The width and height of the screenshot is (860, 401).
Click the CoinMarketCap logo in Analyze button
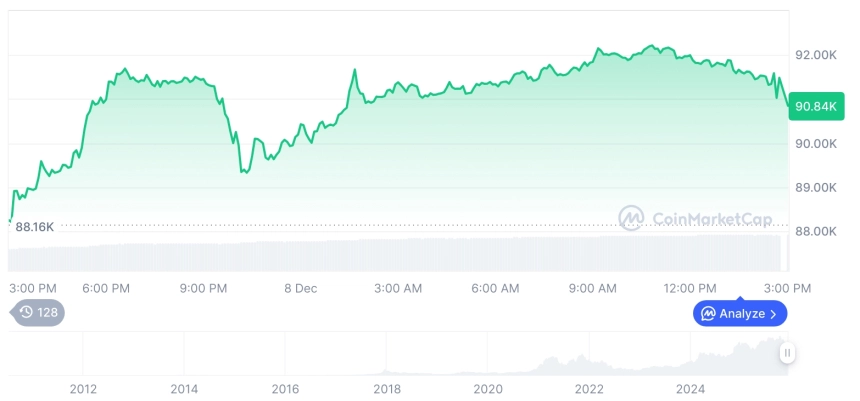pyautogui.click(x=708, y=314)
